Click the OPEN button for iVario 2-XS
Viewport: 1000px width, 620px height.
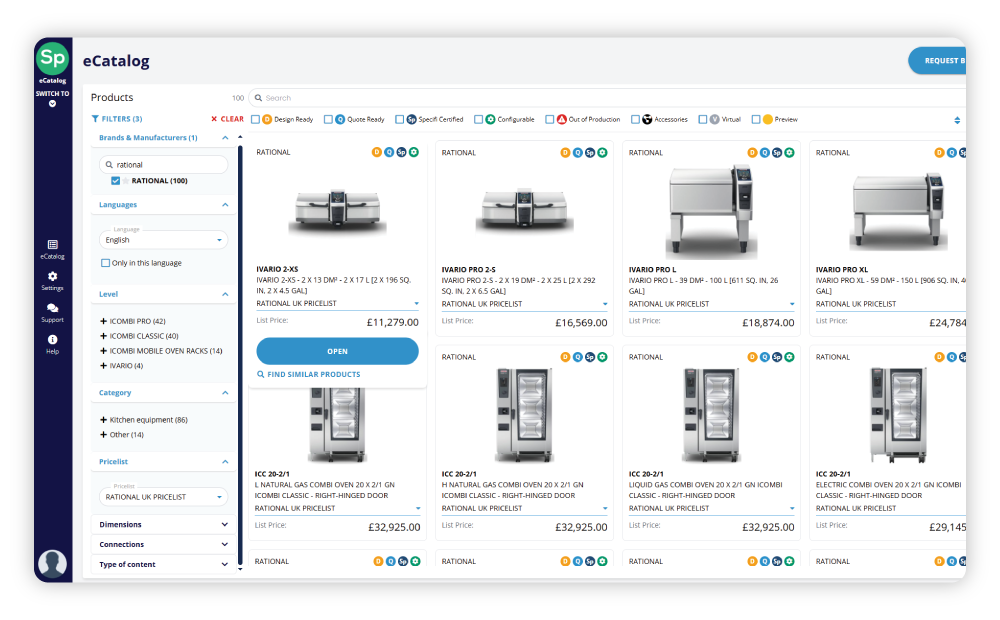pos(337,351)
